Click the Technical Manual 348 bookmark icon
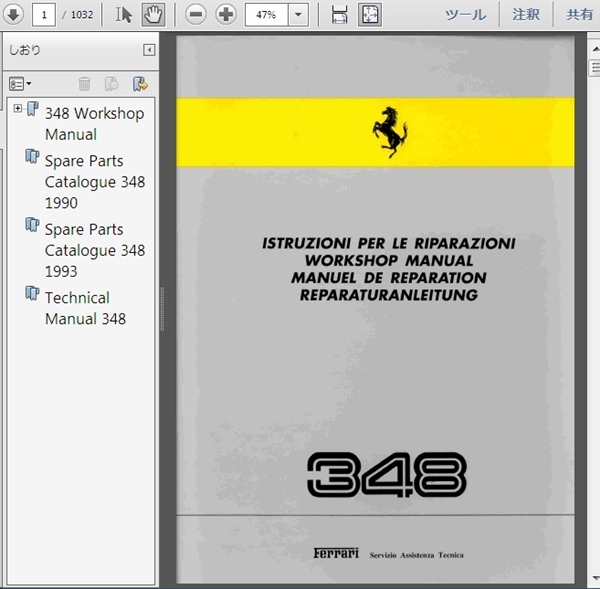The image size is (600, 589). click(x=33, y=294)
